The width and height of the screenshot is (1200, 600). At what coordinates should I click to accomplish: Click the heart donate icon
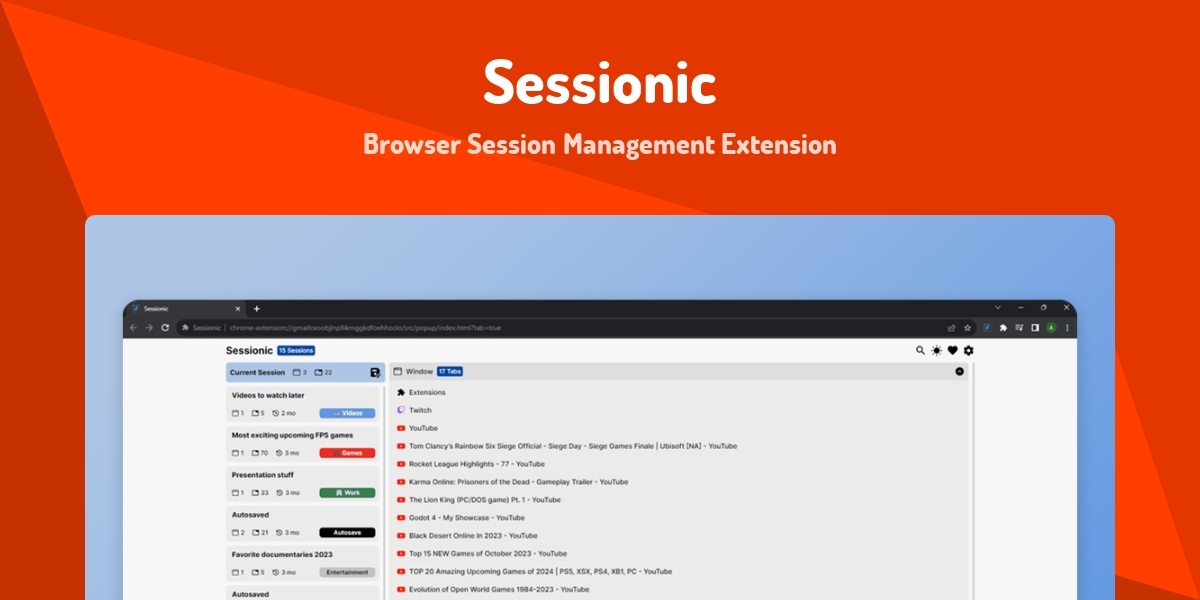click(x=953, y=350)
